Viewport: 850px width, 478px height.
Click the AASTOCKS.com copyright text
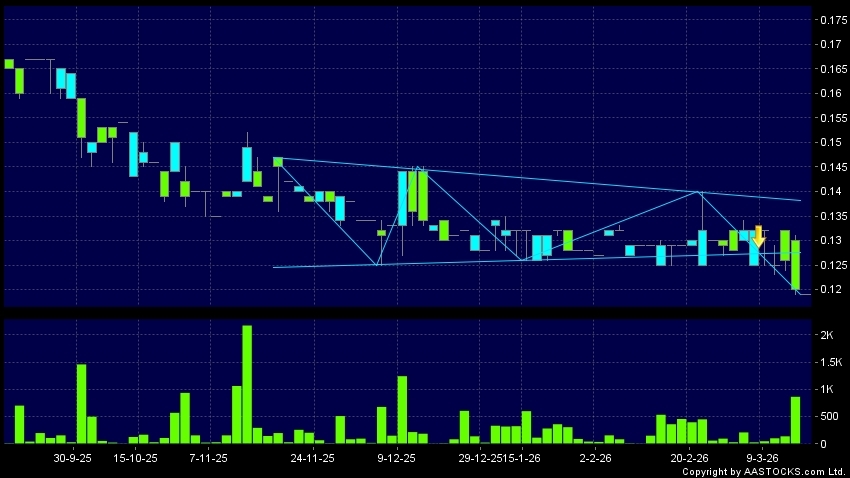[764, 471]
